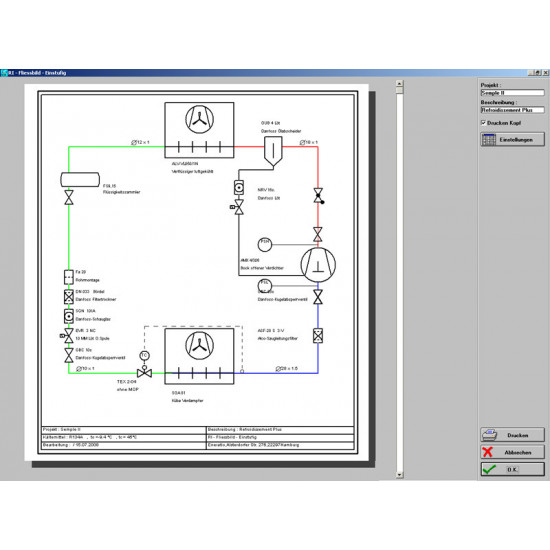
Task: Click the preview scrollbar down arrow
Action: point(399,475)
